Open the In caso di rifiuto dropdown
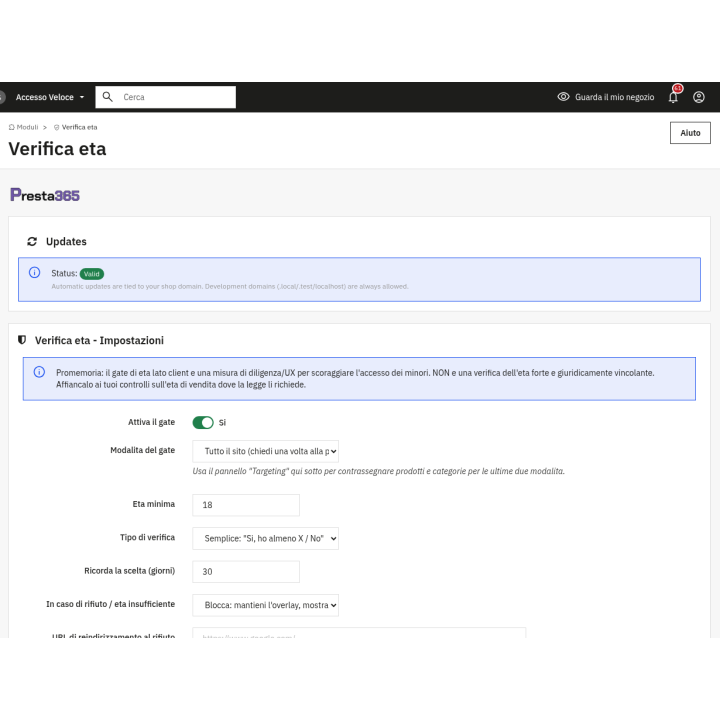720x720 pixels. (x=265, y=605)
